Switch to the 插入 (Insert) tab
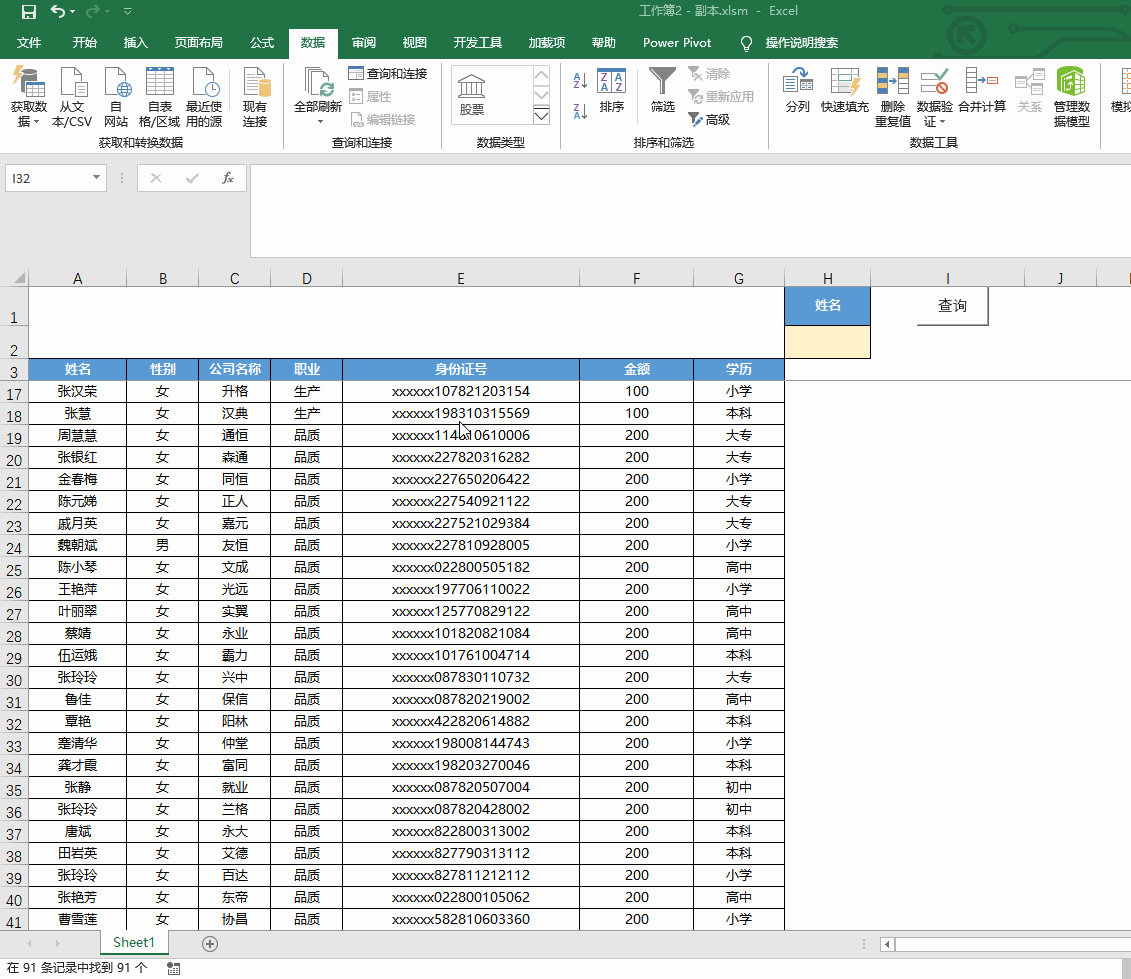Image resolution: width=1131 pixels, height=979 pixels. point(136,43)
